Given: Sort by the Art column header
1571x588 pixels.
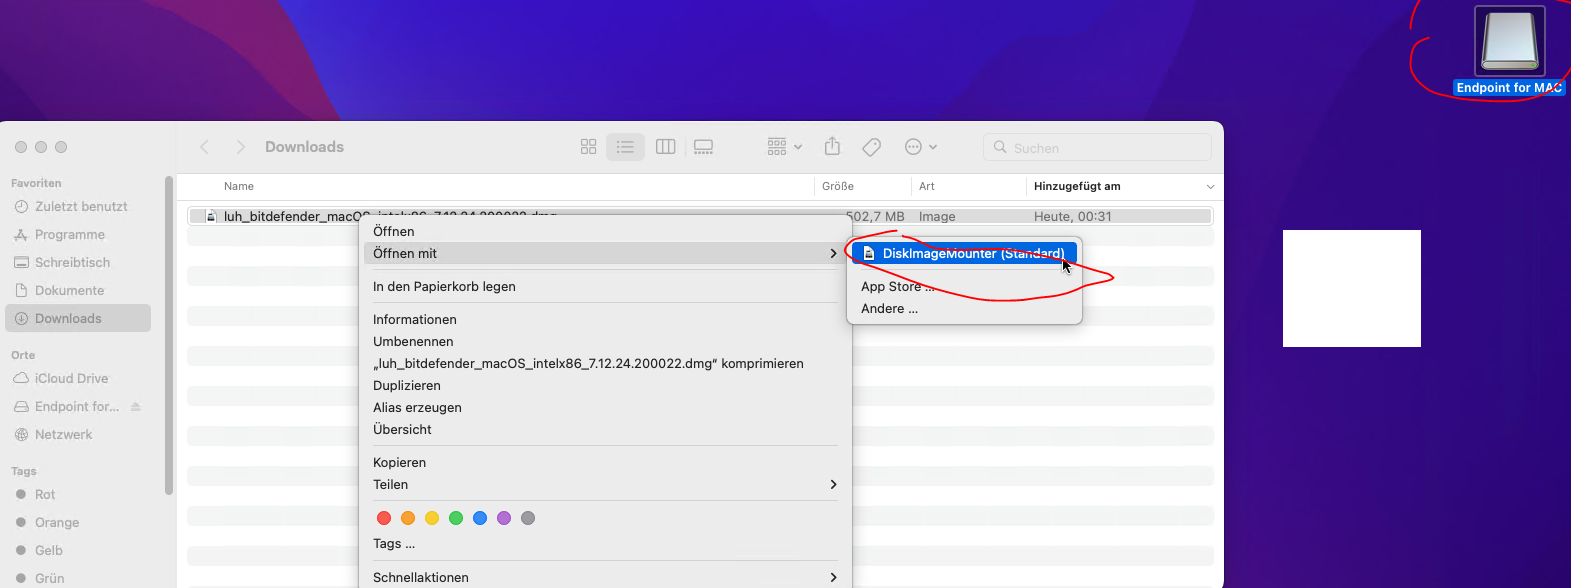Looking at the screenshot, I should coord(927,186).
